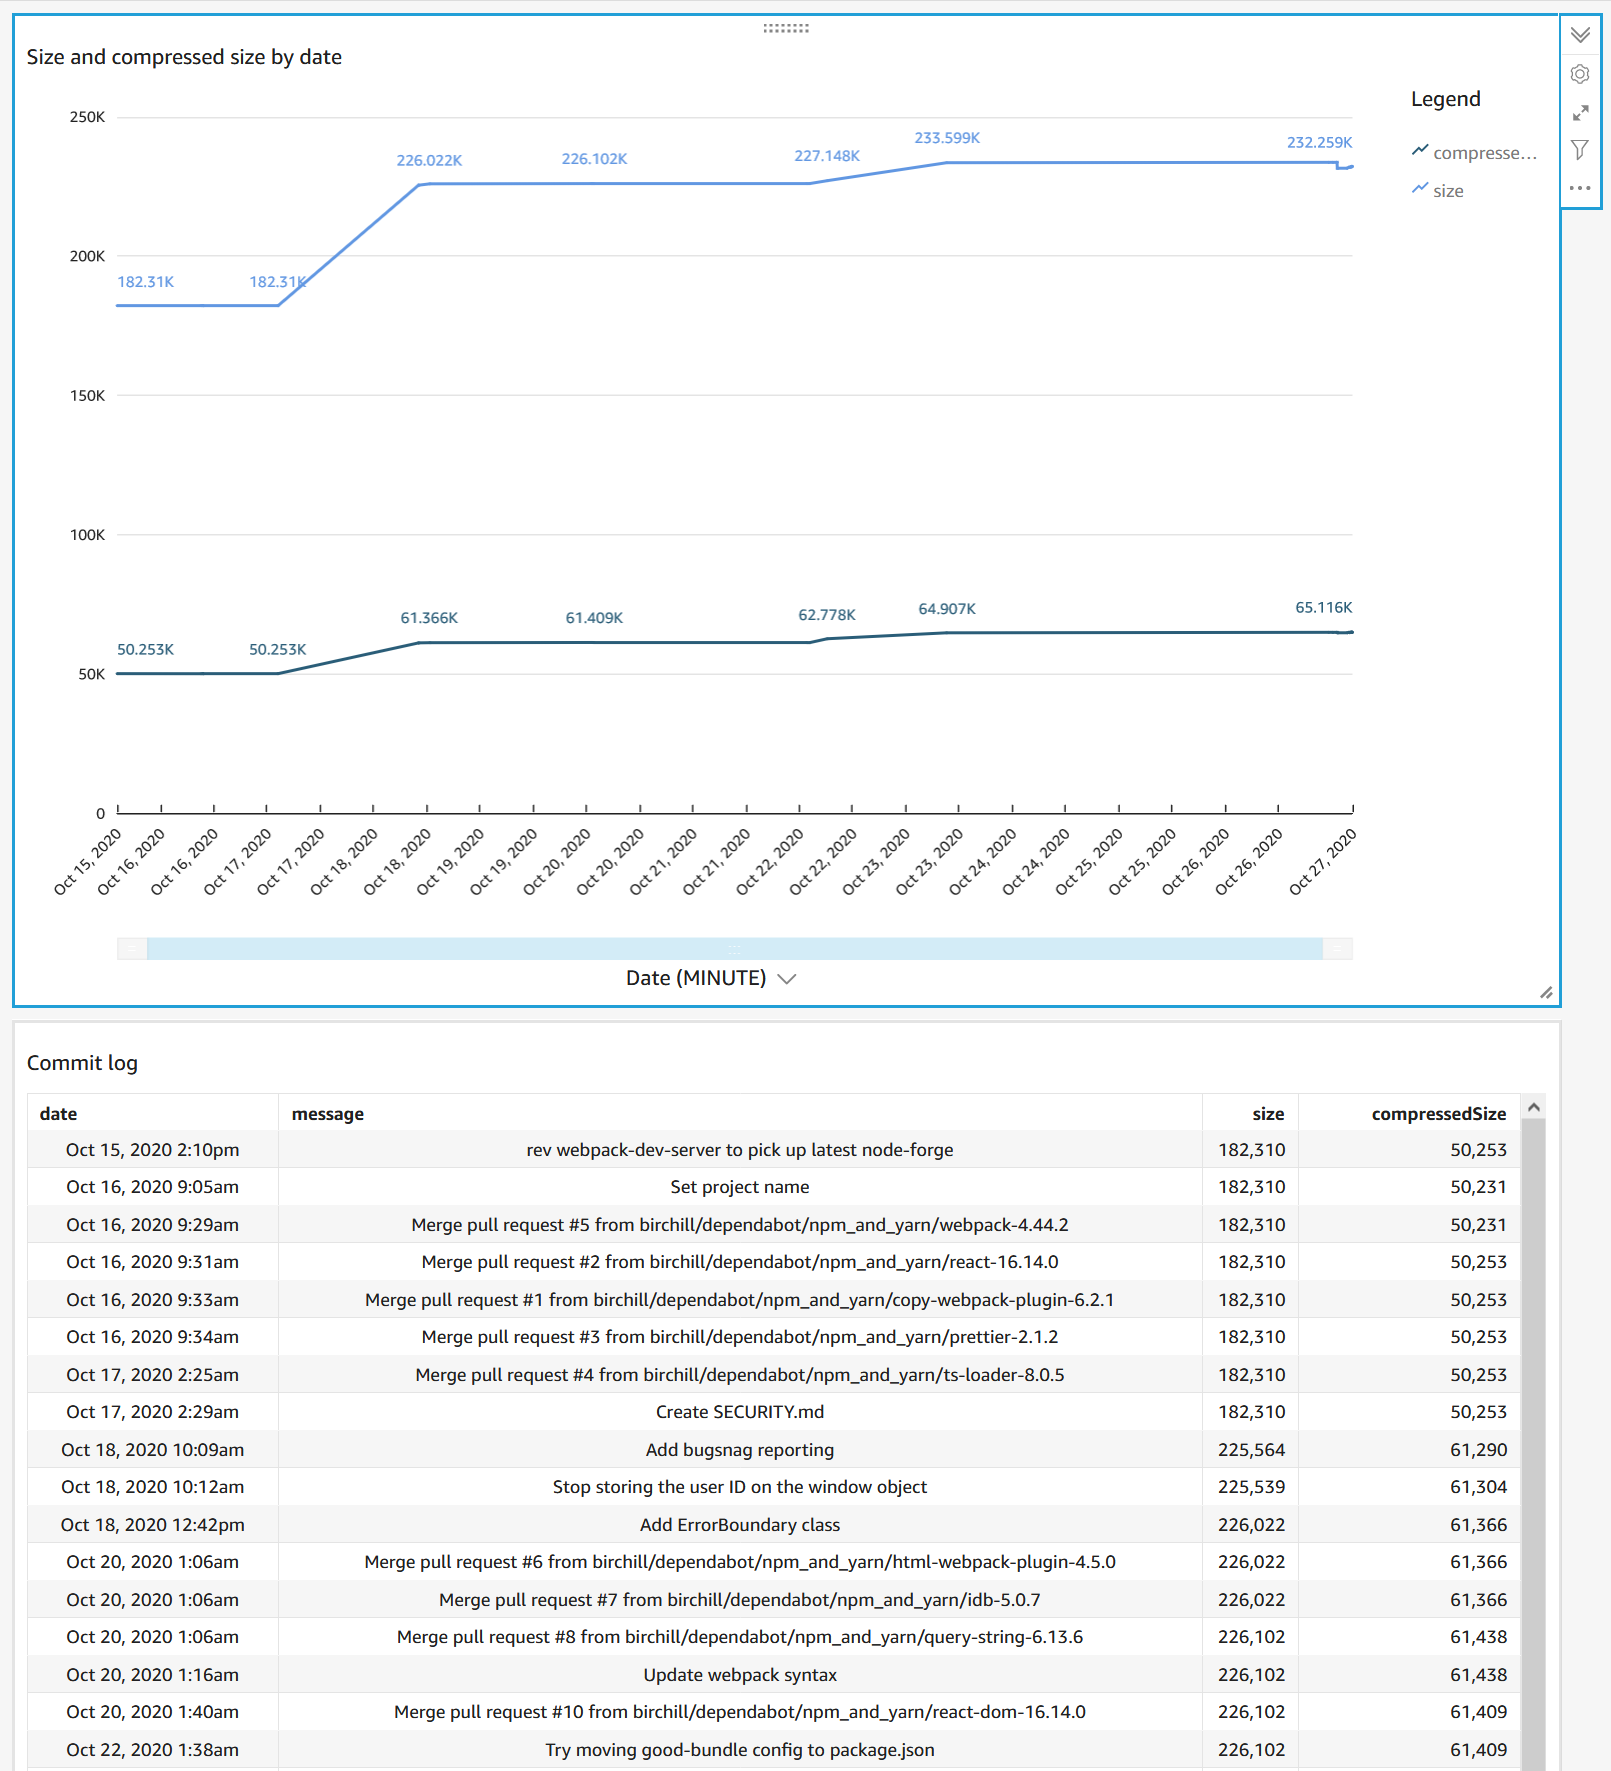Click the 'Oct 15, 2020 2:10pm' date cell
This screenshot has width=1611, height=1771.
click(153, 1150)
